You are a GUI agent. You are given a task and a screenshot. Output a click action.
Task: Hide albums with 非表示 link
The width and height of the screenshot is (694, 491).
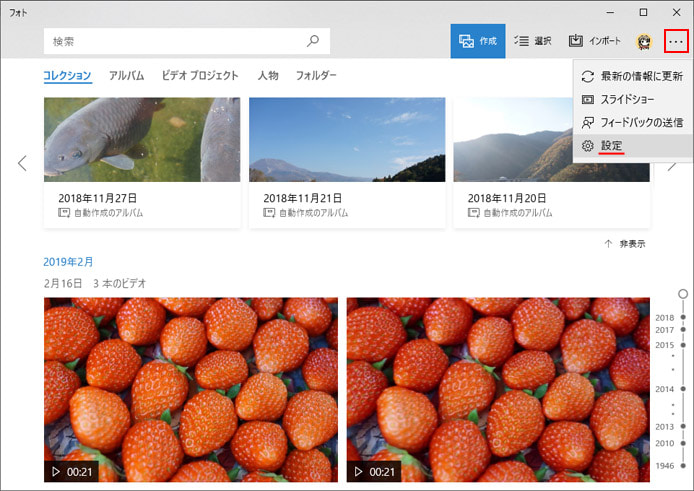(625, 244)
